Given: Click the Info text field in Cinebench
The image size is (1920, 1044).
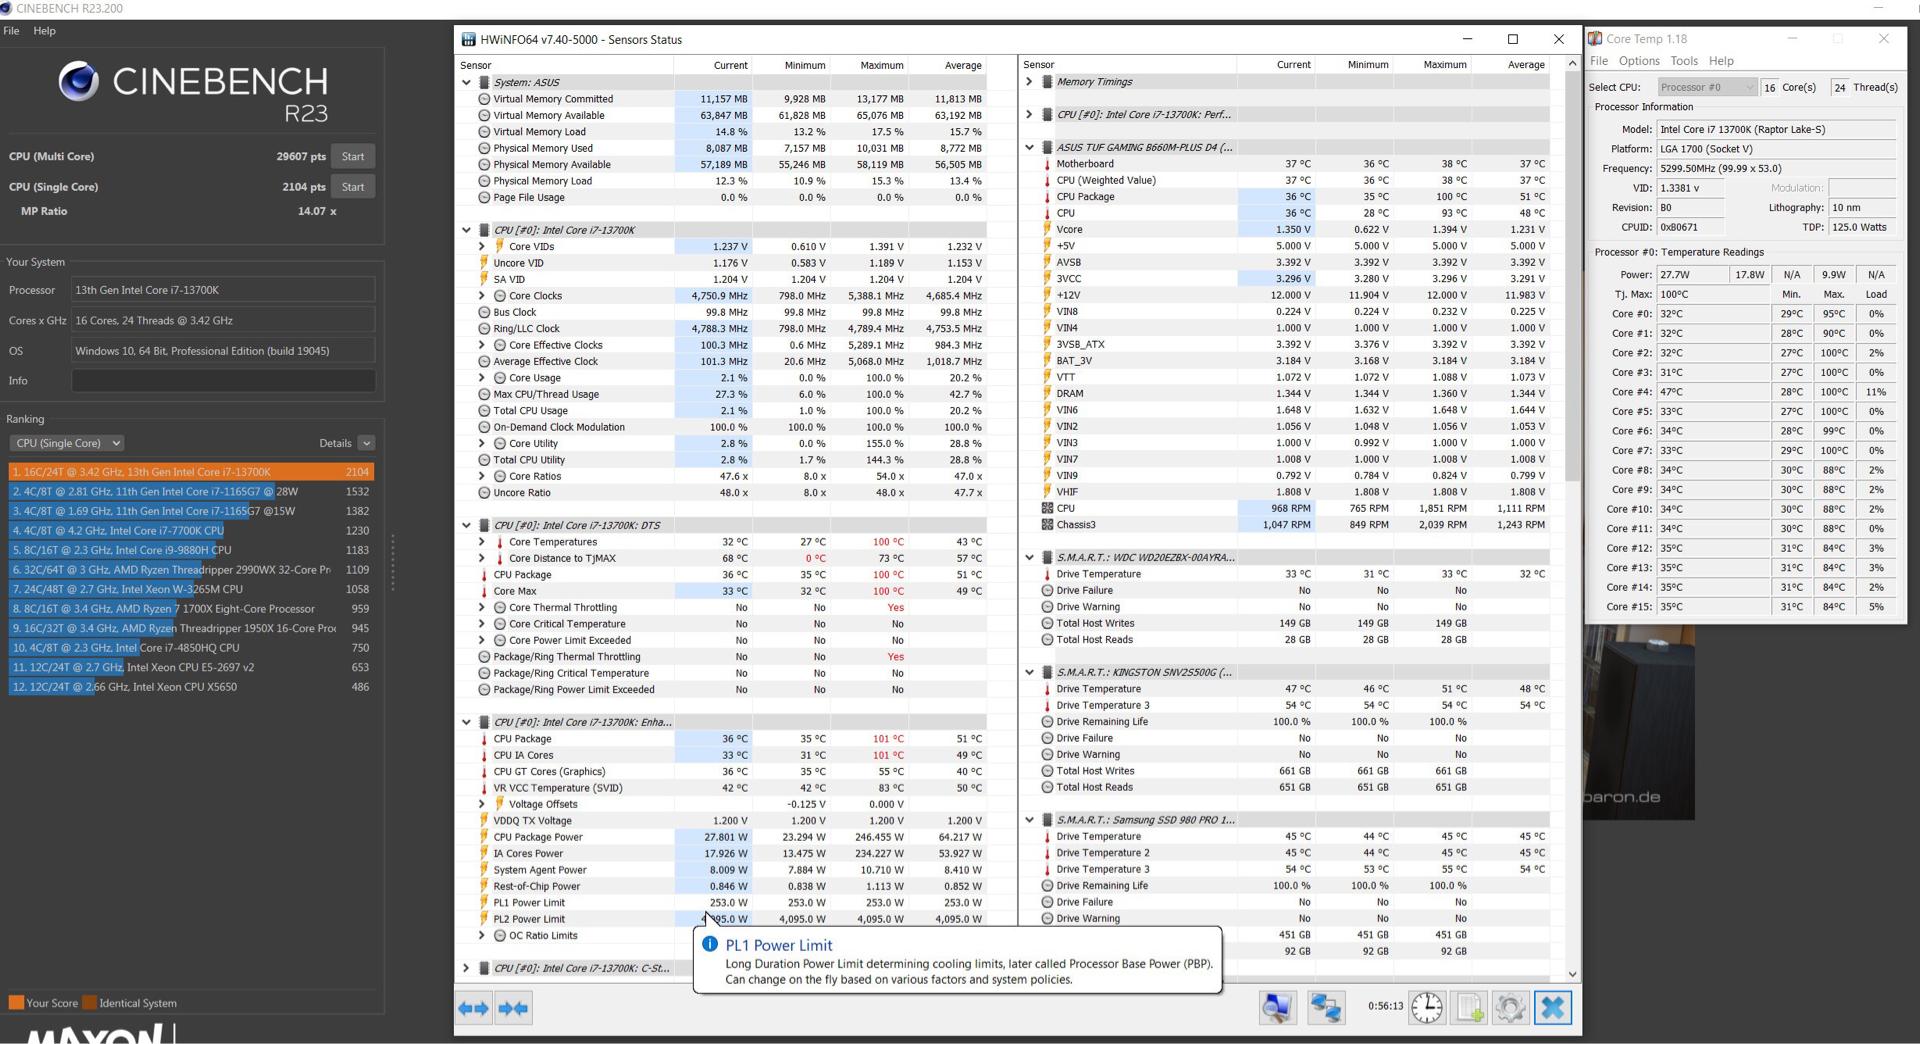Looking at the screenshot, I should click(223, 381).
